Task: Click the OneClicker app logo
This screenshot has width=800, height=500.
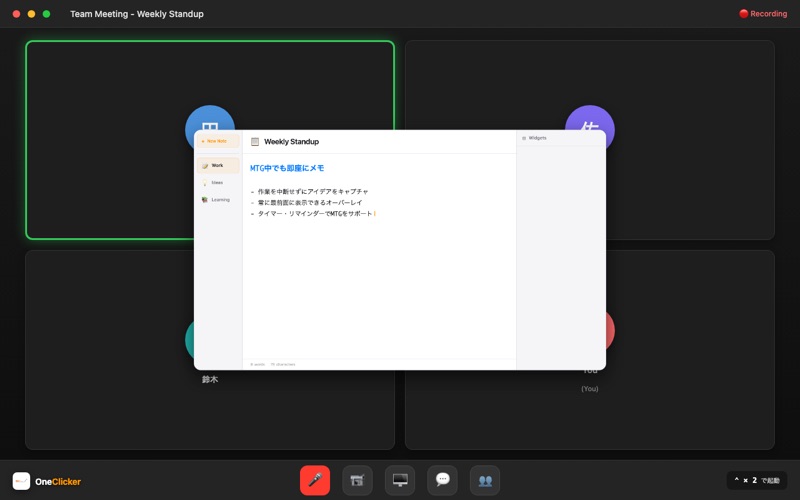Action: click(21, 481)
